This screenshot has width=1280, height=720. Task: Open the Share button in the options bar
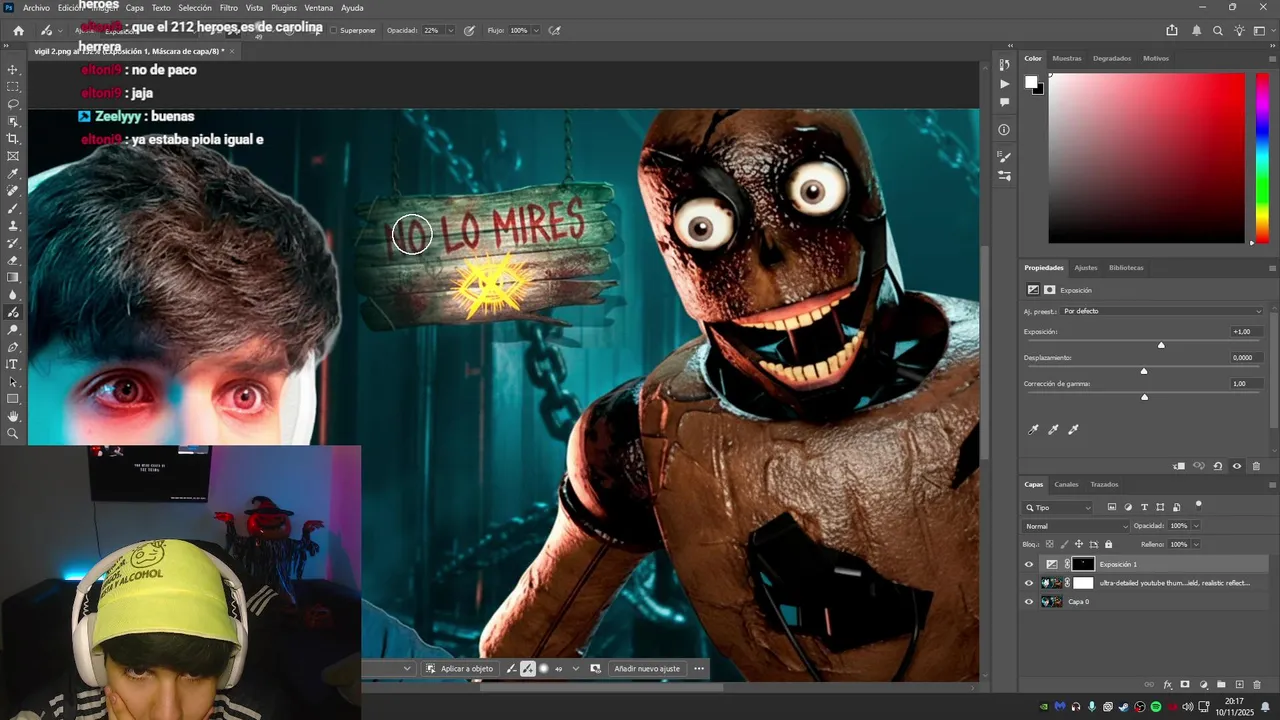1171,31
